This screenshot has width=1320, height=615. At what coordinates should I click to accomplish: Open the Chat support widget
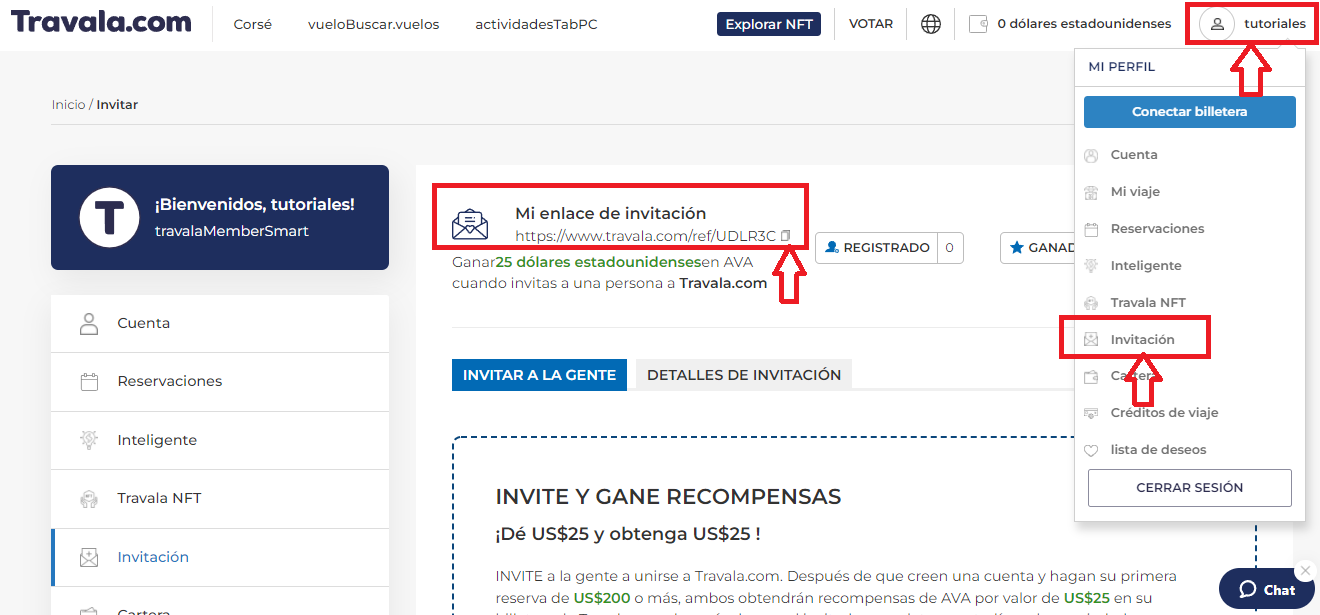click(1266, 590)
